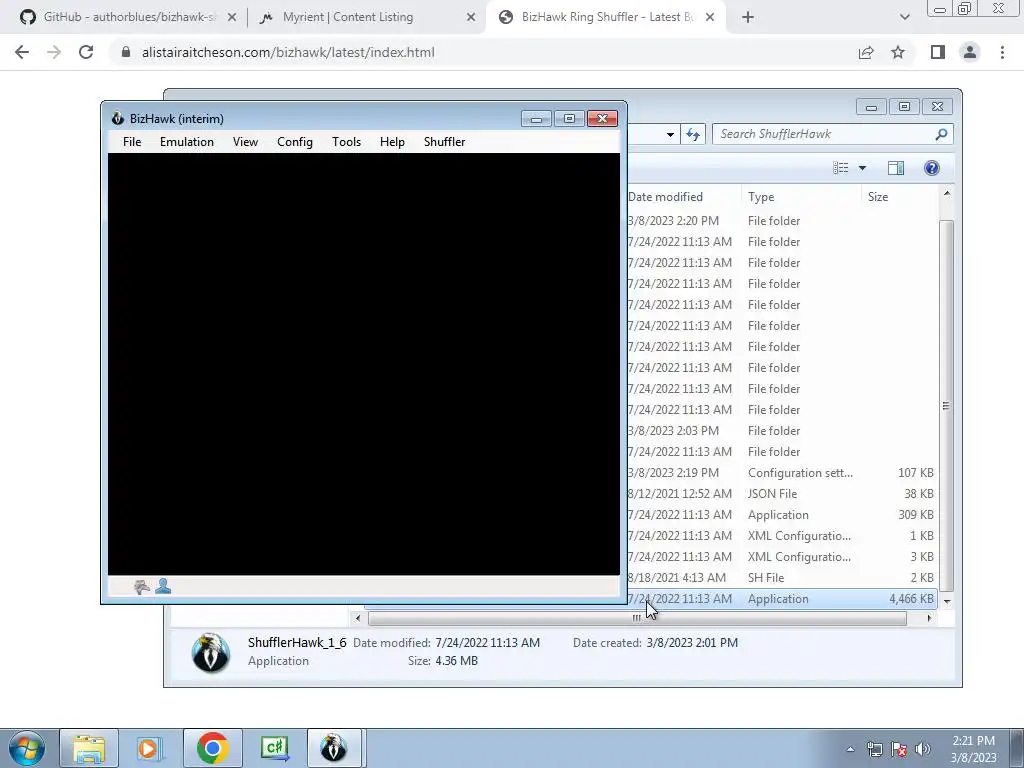
Task: Open the C# taskbar application
Action: pyautogui.click(x=274, y=748)
